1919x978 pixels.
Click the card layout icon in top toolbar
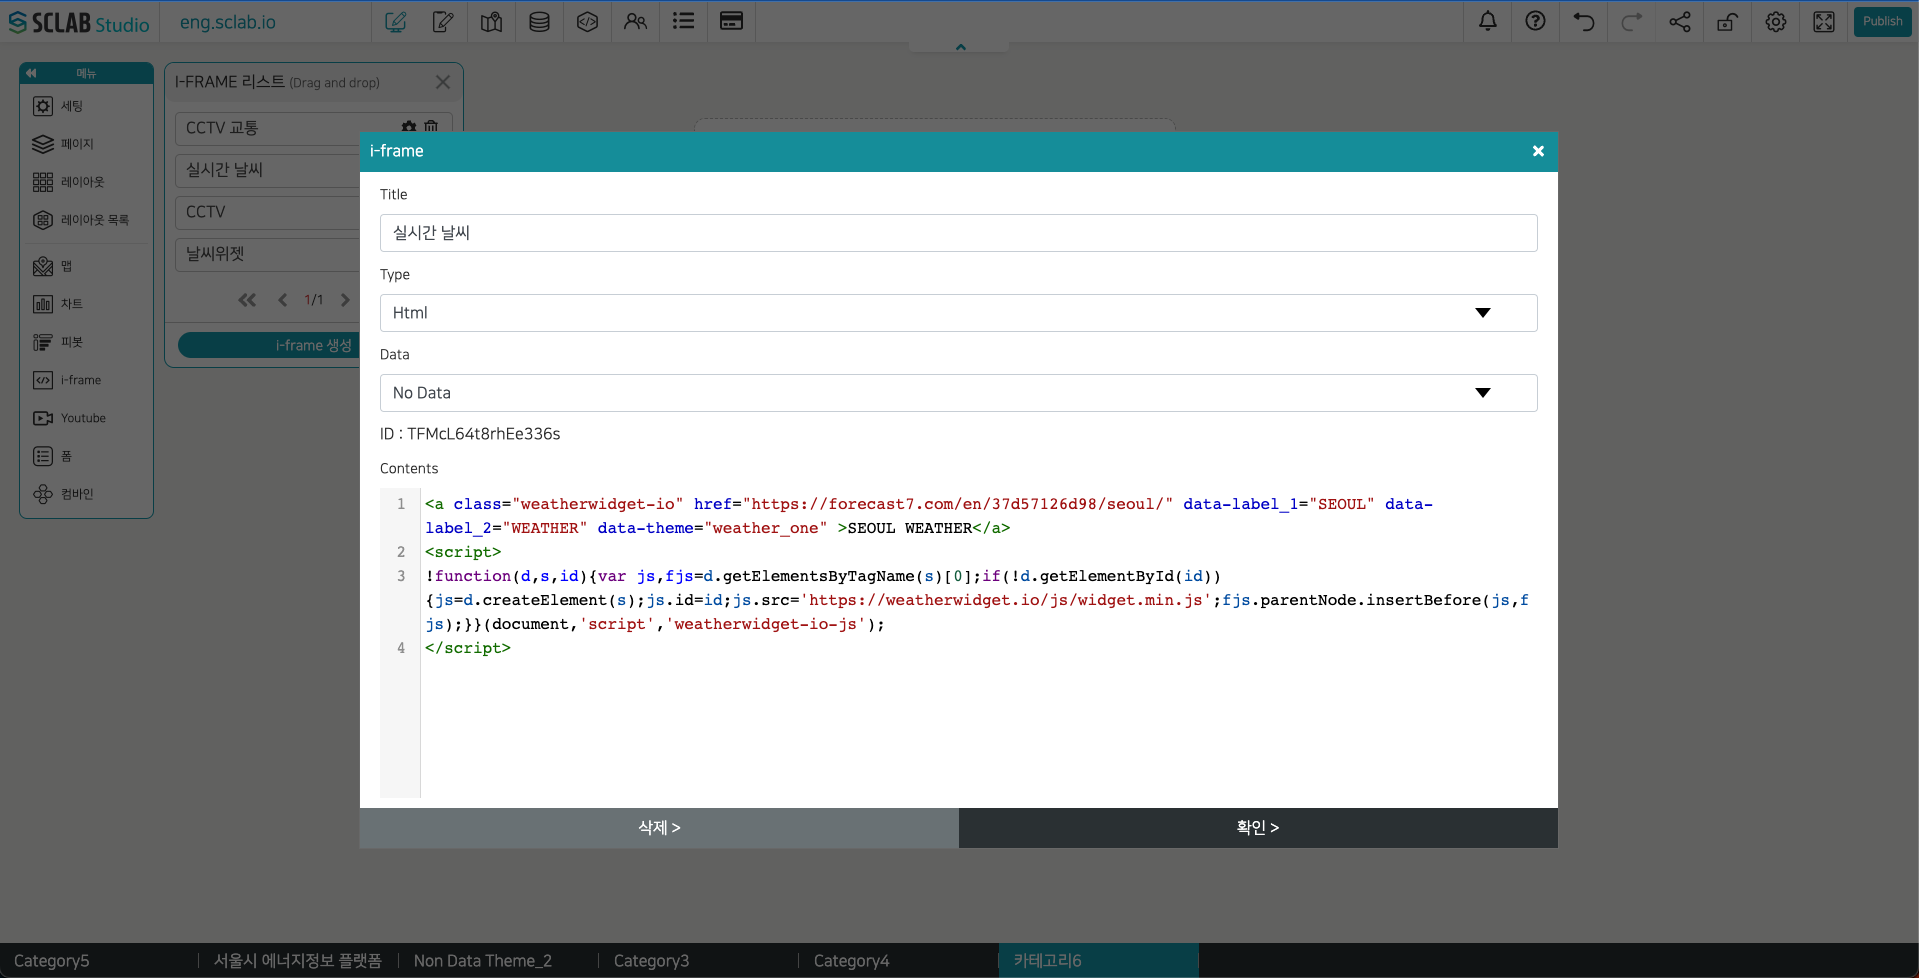731,21
